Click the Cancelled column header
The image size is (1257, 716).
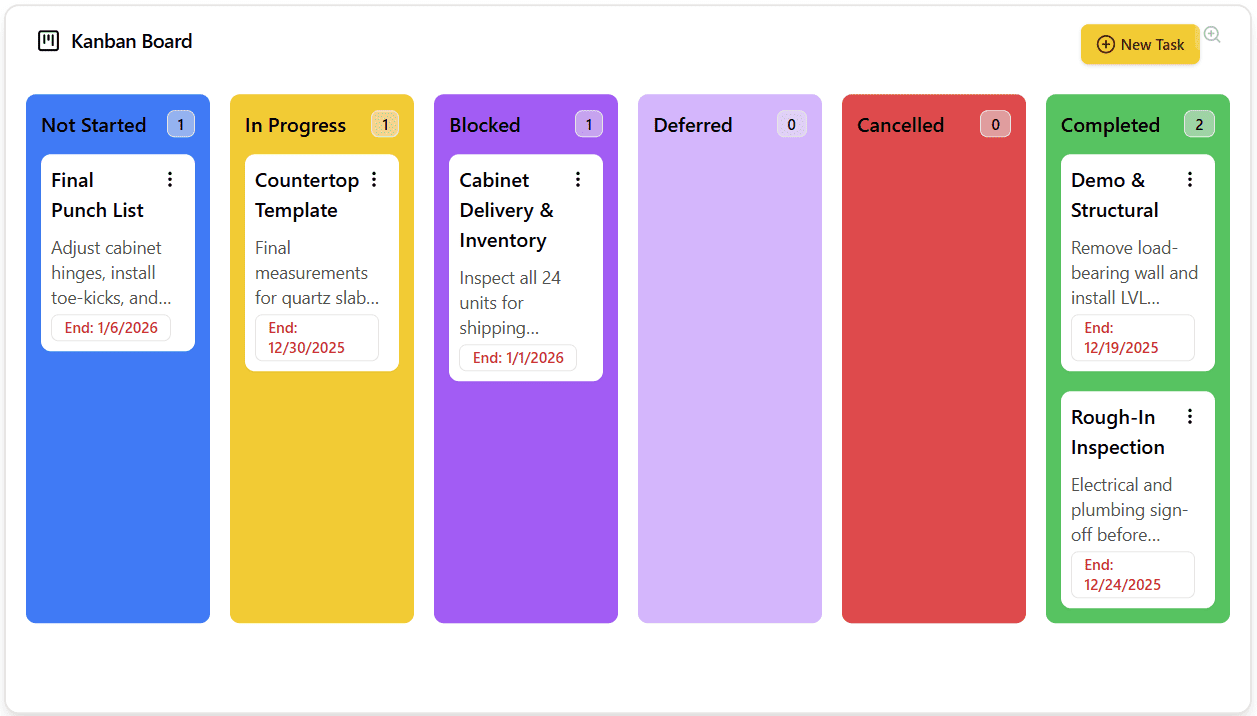pos(900,125)
